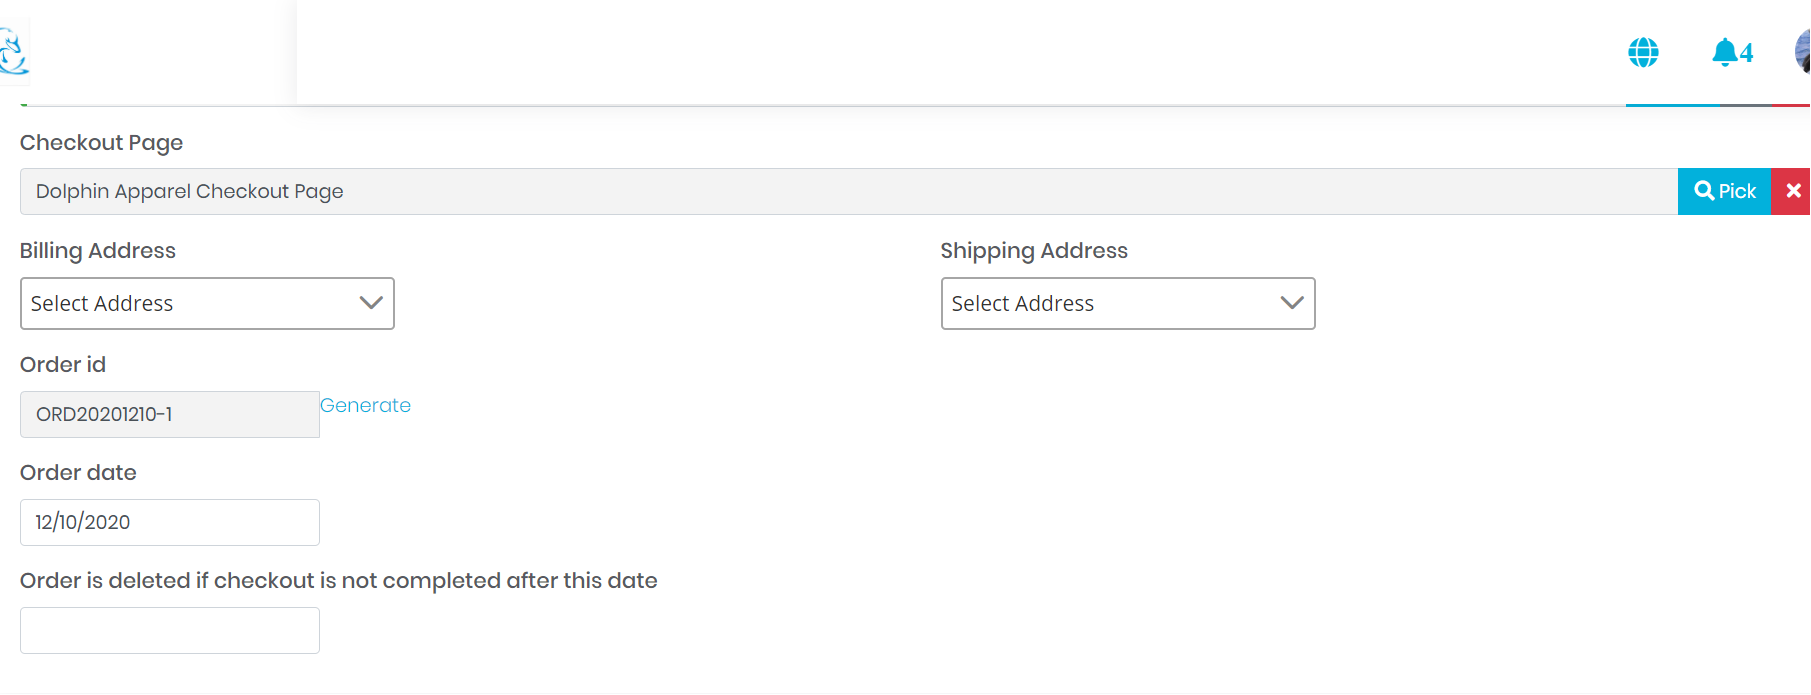Click the user avatar in the header

point(1803,51)
